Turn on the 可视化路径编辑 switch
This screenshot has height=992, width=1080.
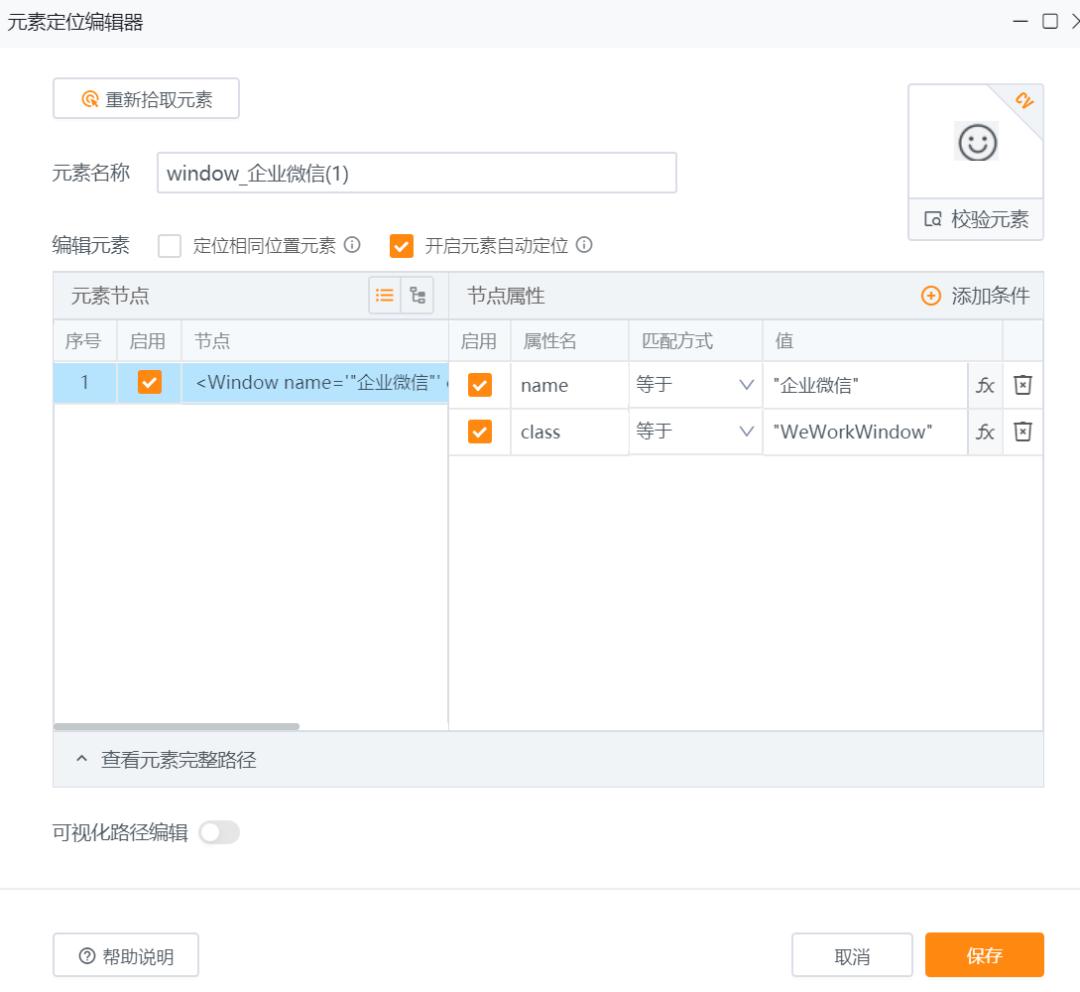(x=218, y=832)
